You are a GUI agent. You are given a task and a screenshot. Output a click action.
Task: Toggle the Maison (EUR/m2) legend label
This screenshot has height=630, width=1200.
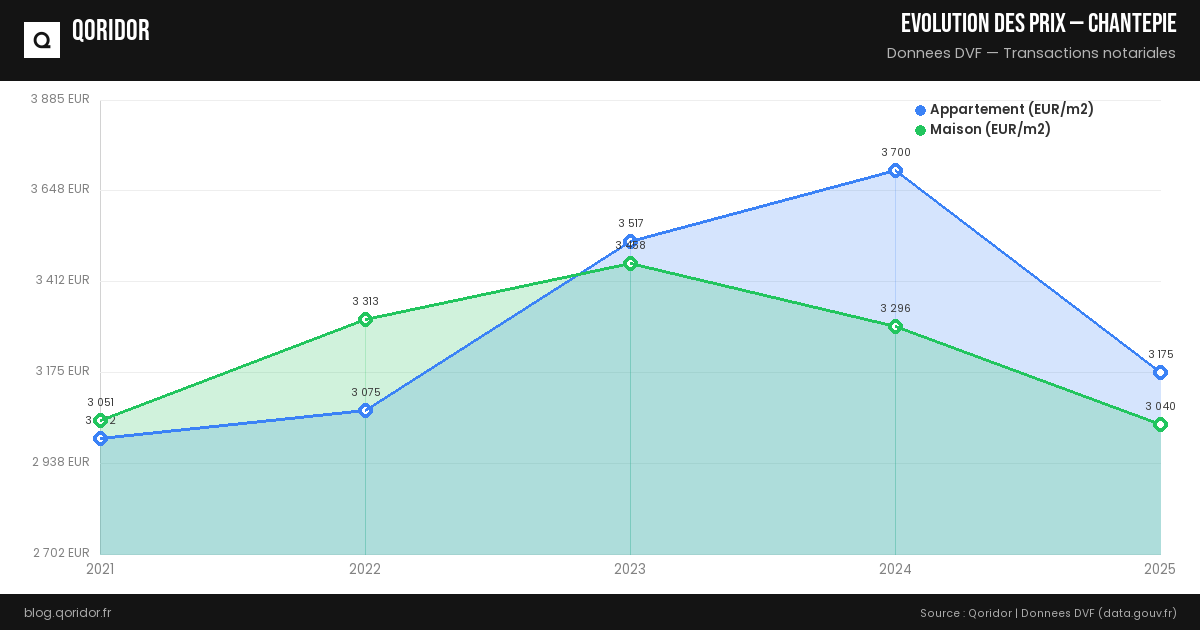click(990, 130)
